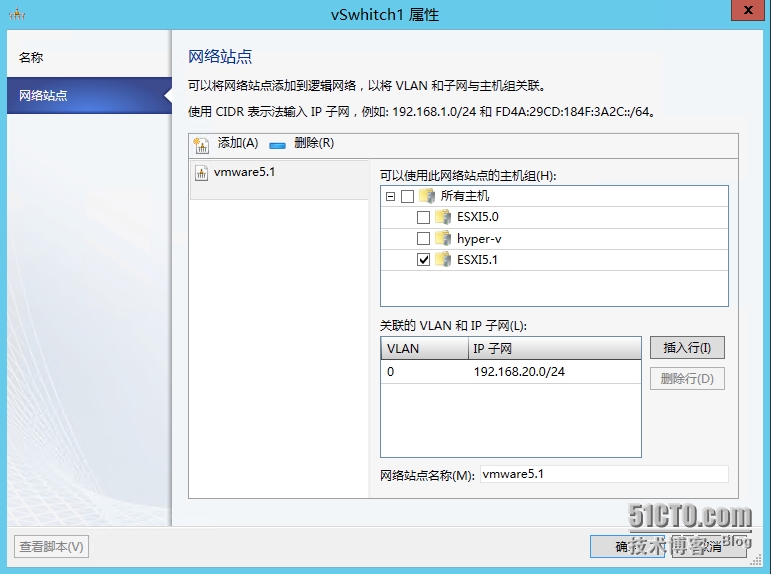Click the VLAN cell with value 0

(x=424, y=372)
